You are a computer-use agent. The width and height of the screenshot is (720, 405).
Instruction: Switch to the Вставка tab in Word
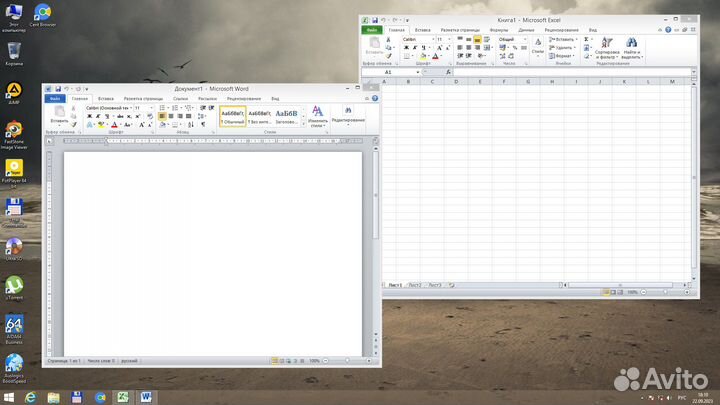point(106,99)
